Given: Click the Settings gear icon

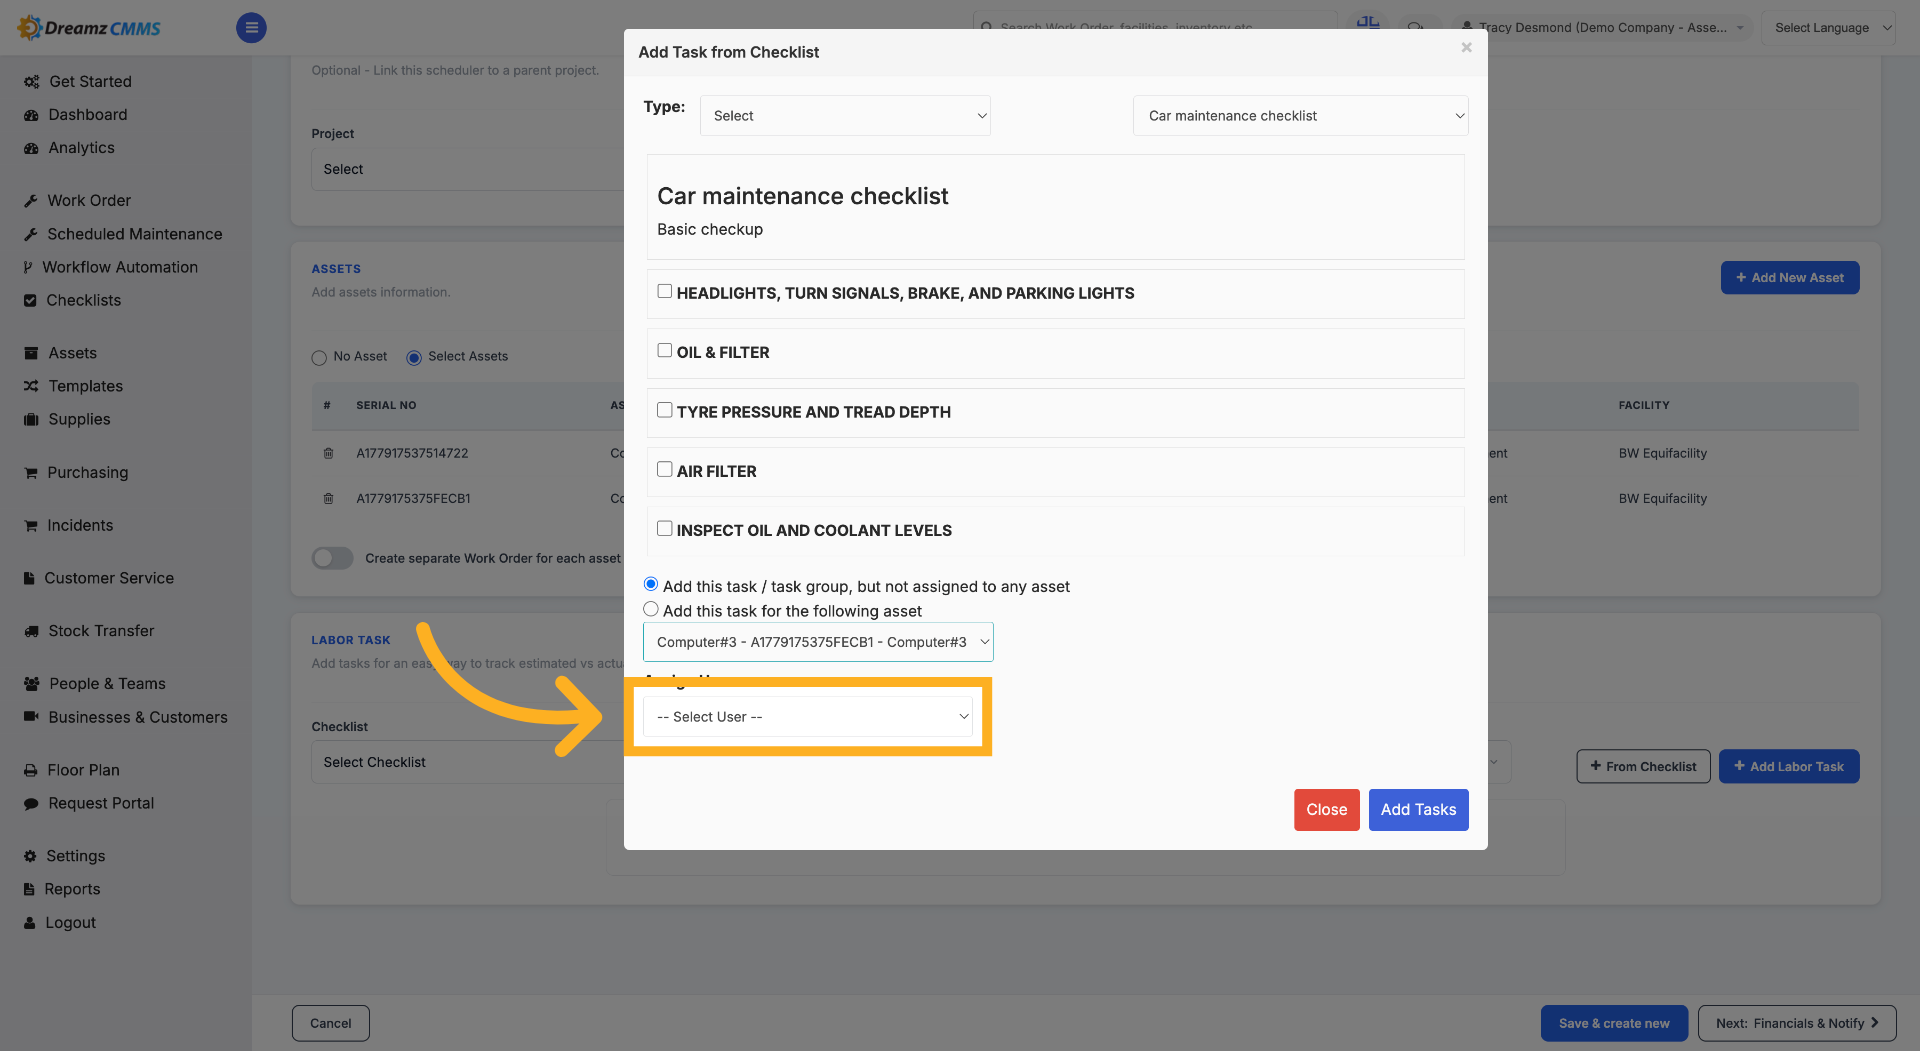Looking at the screenshot, I should pyautogui.click(x=30, y=856).
